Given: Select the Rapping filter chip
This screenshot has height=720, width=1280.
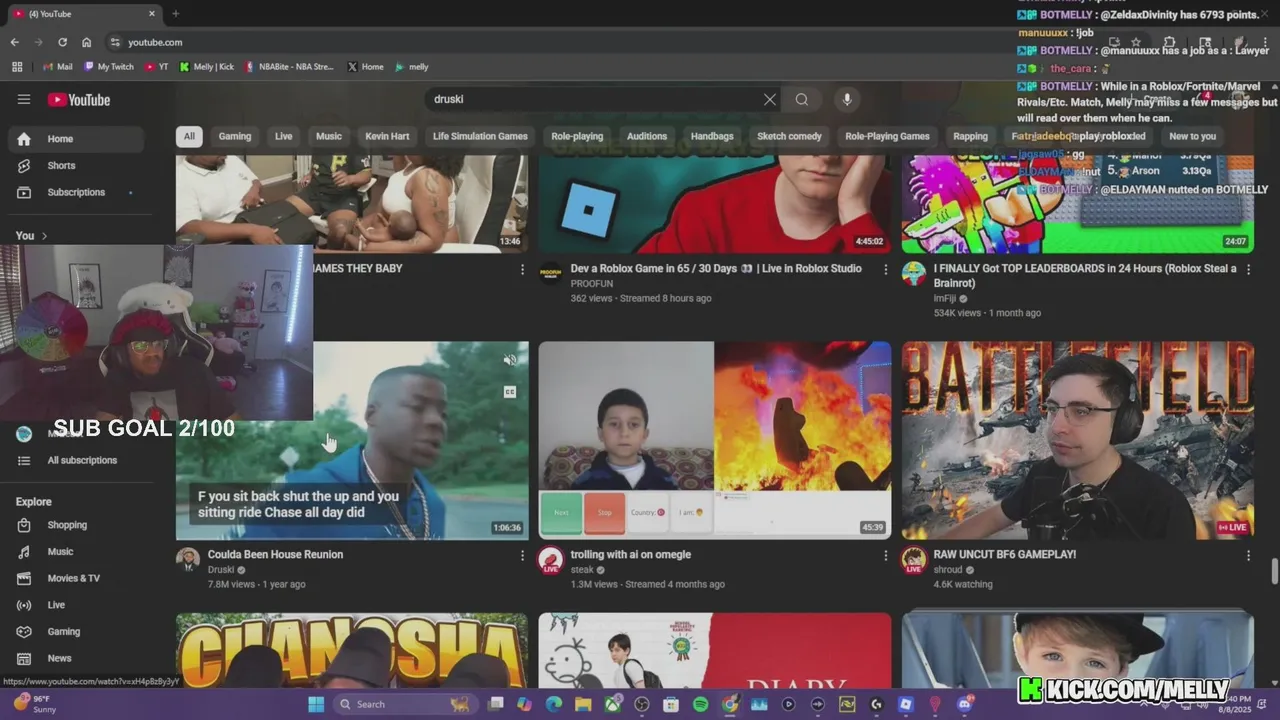Looking at the screenshot, I should [970, 136].
